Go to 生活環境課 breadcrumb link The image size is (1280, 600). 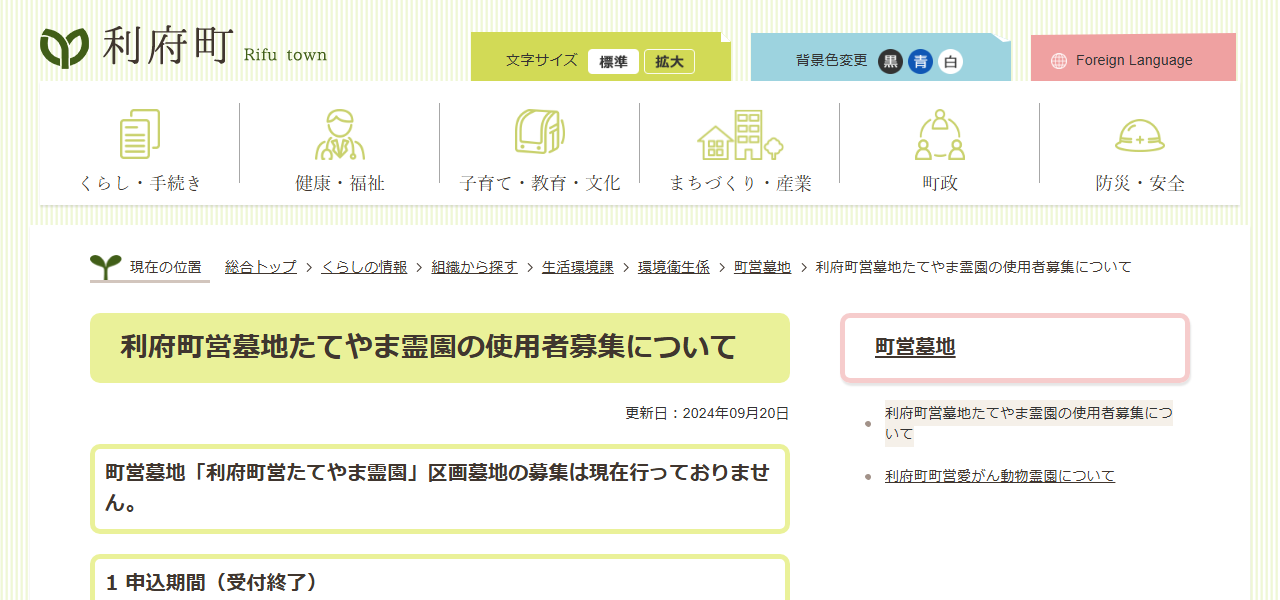pyautogui.click(x=578, y=267)
